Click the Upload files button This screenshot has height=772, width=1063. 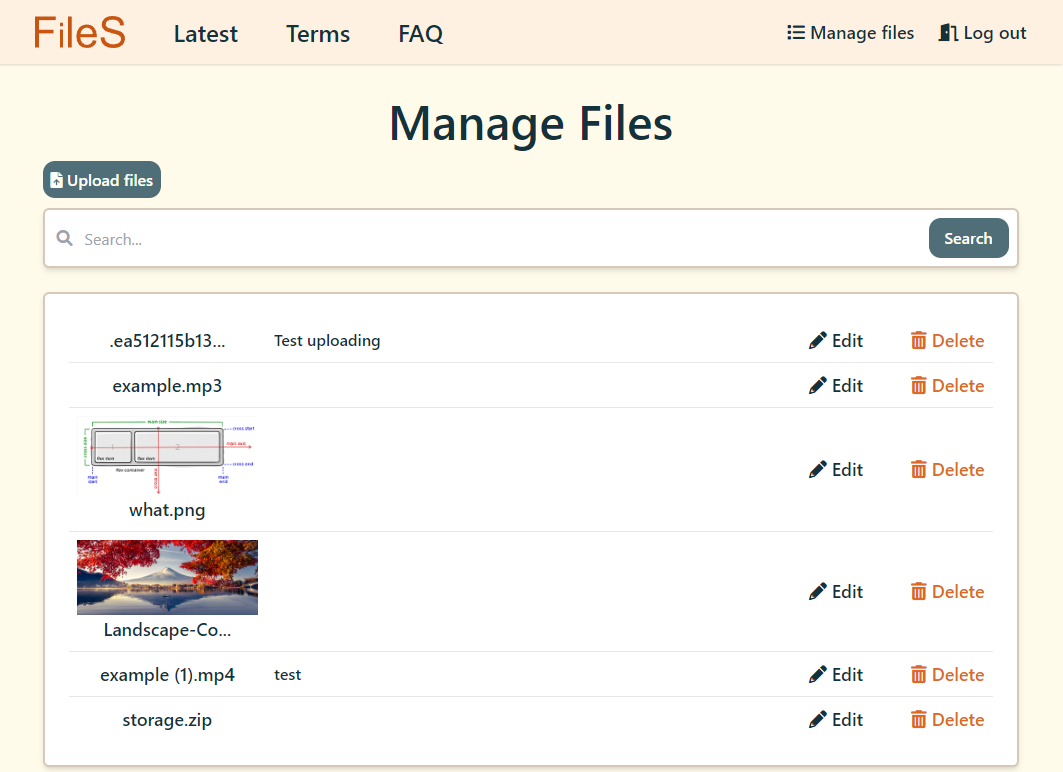click(101, 179)
